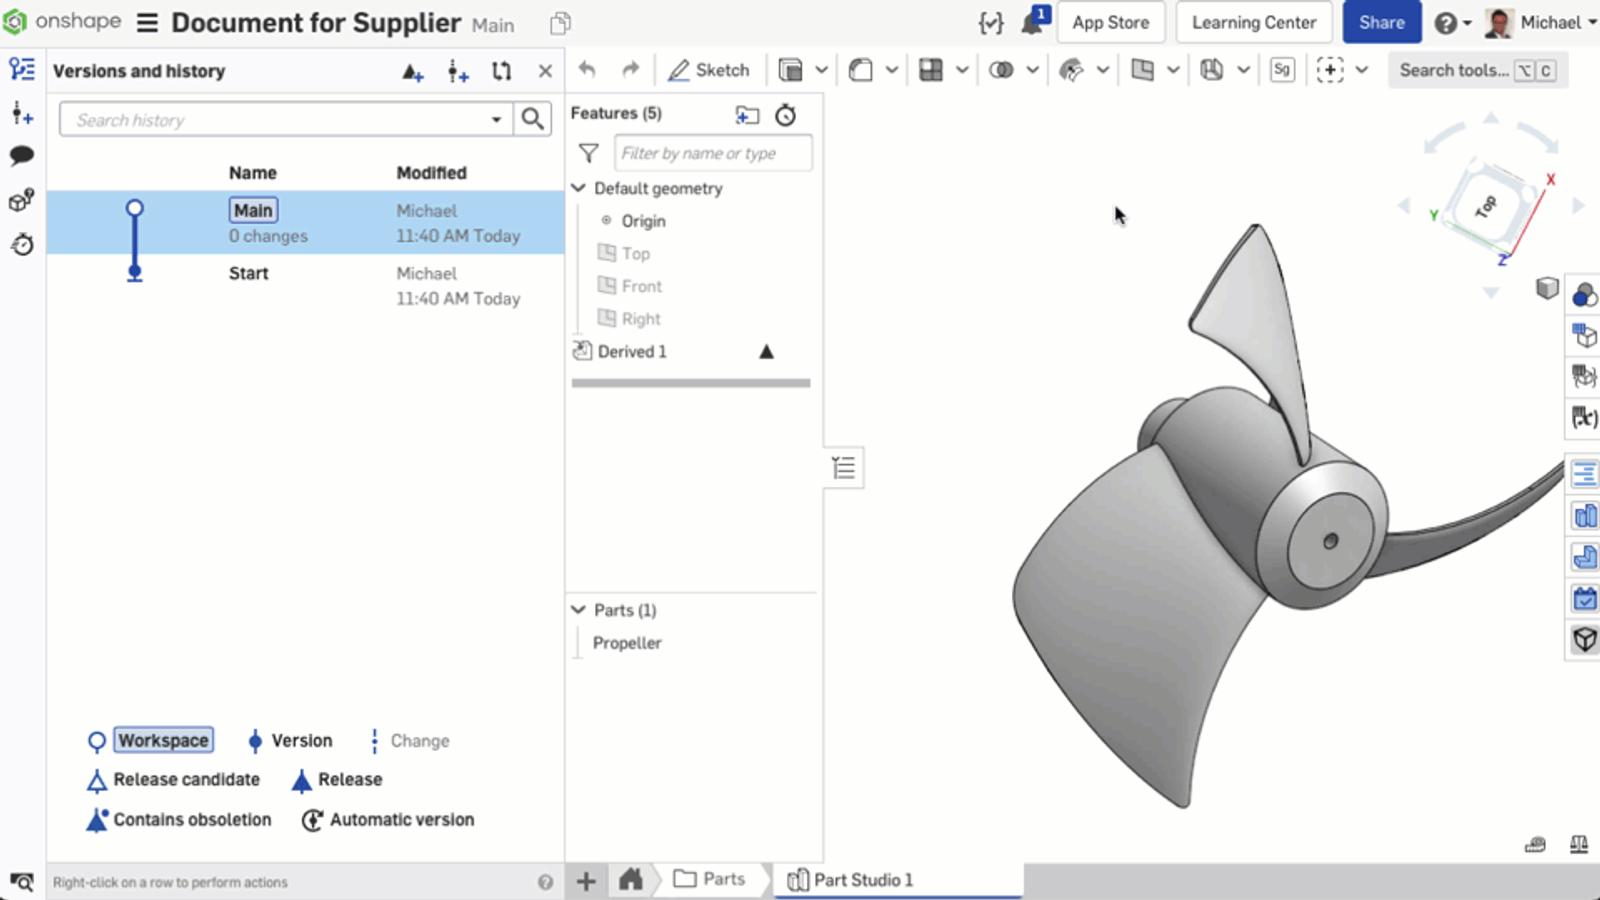
Task: Collapse the Default geometry group
Action: [x=579, y=188]
